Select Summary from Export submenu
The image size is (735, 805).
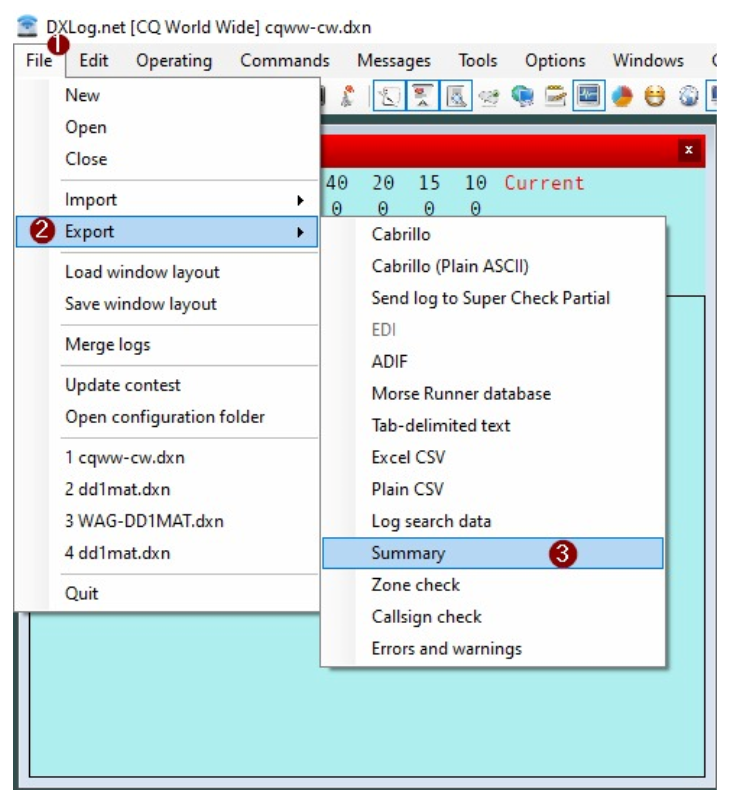click(x=408, y=553)
